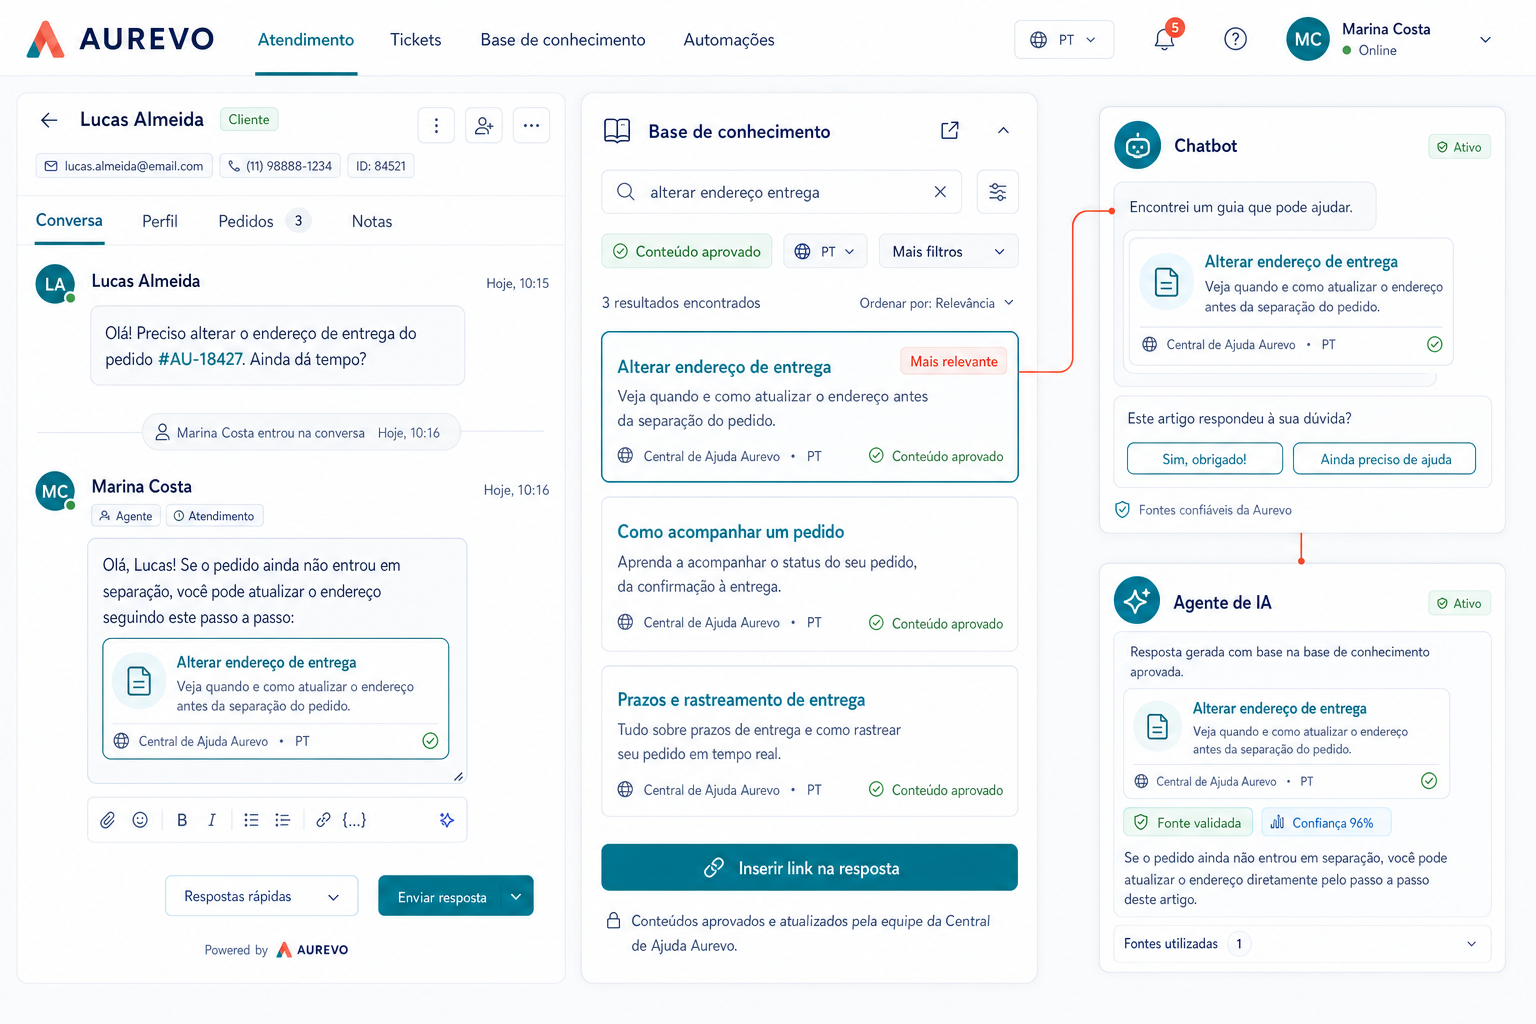
Task: Open the article card inside Marina's reply
Action: tap(276, 699)
